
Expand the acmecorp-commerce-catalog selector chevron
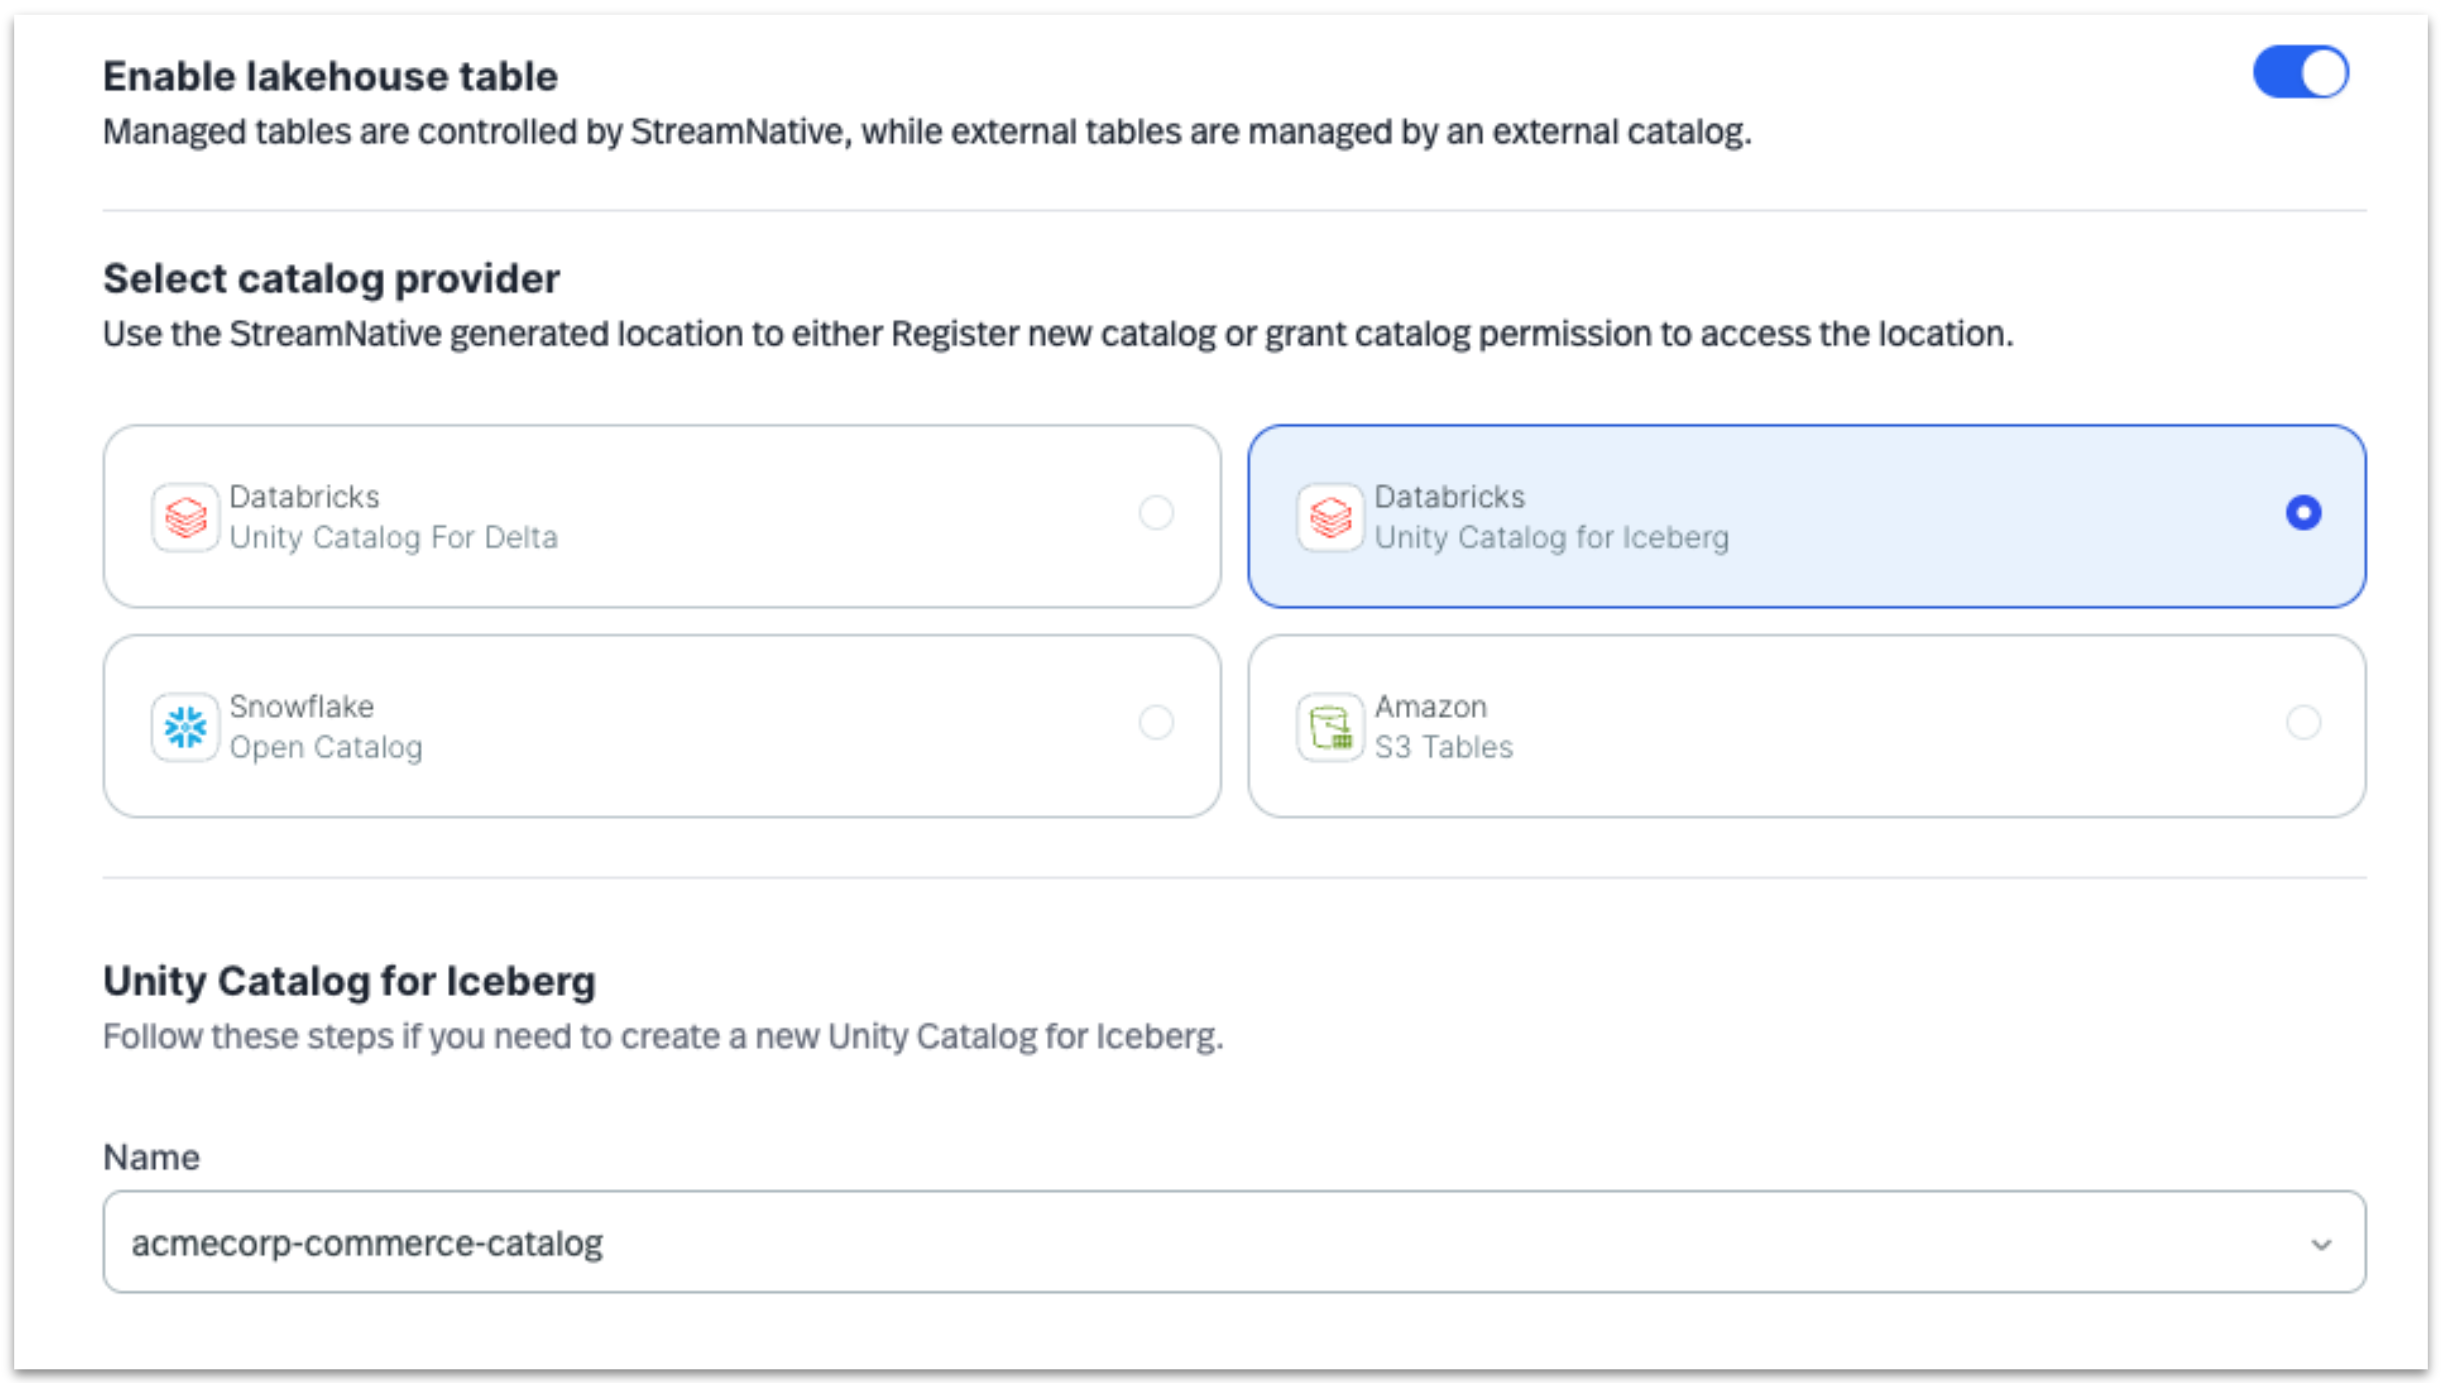click(x=2321, y=1243)
